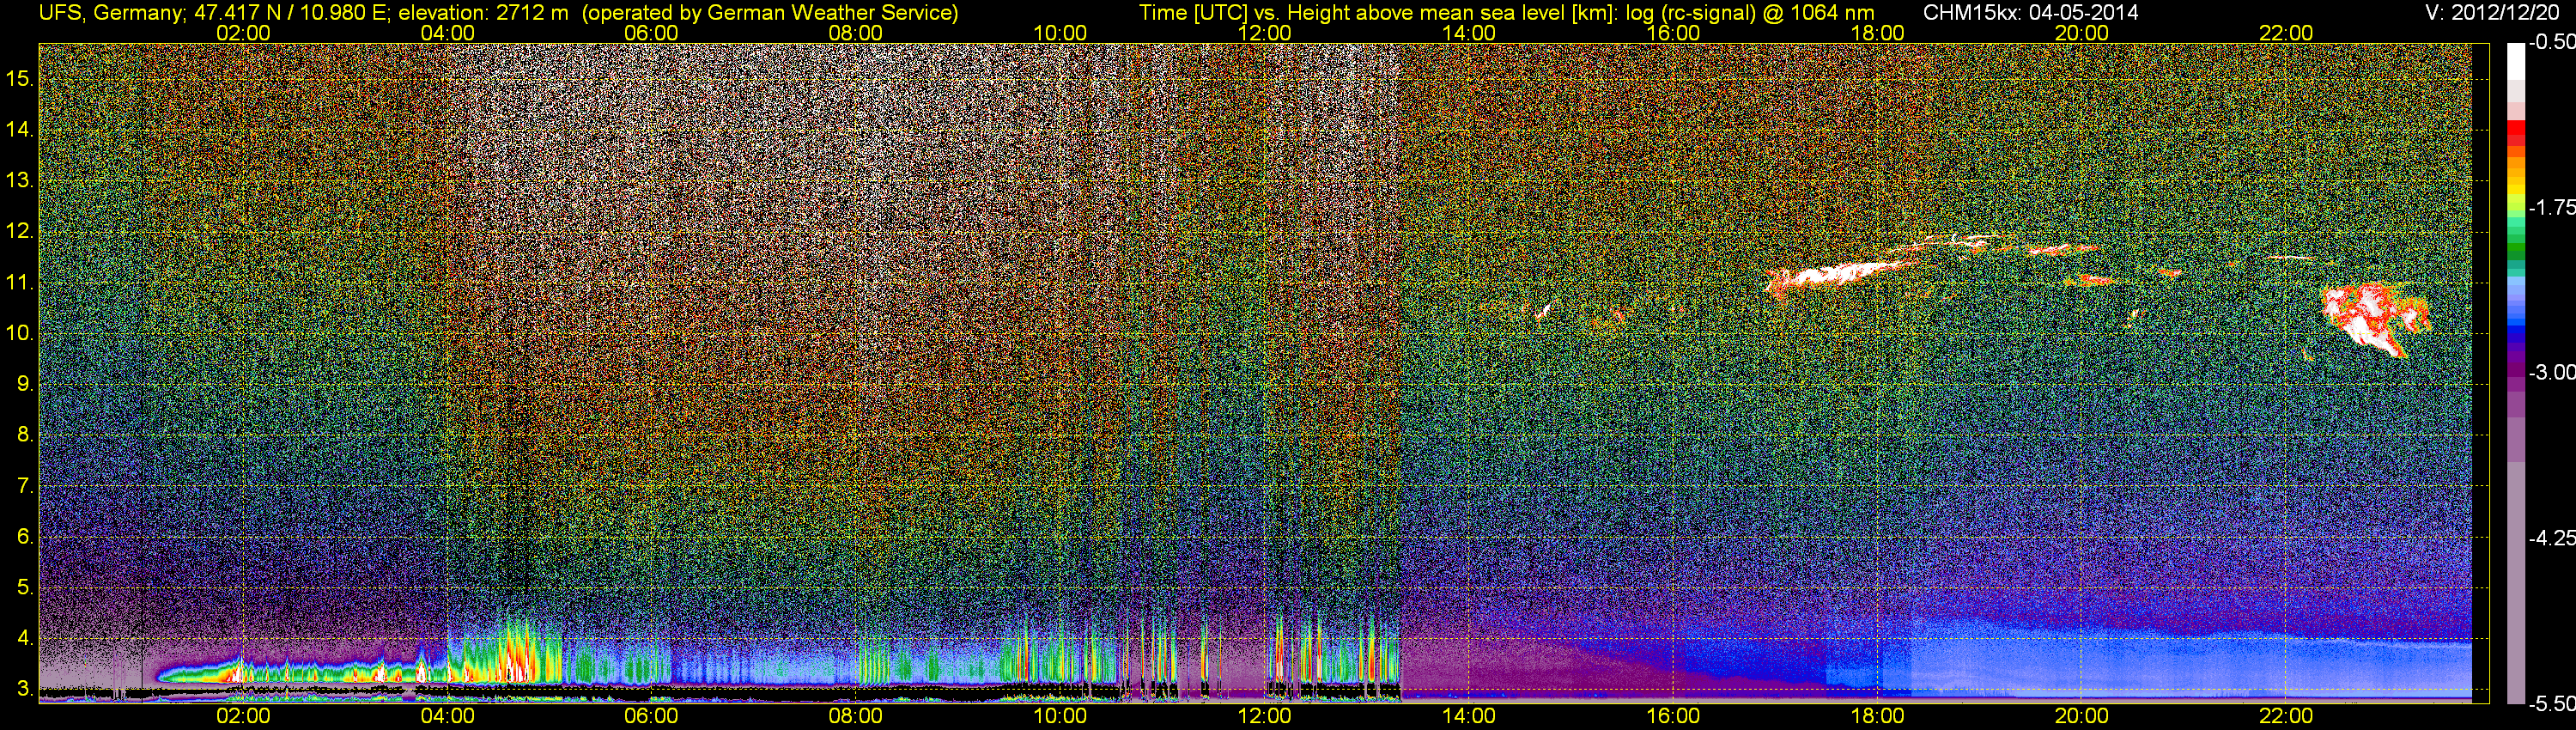This screenshot has width=2576, height=730.
Task: Click the '12:00' label on lower time axis
Action: coord(1264,716)
